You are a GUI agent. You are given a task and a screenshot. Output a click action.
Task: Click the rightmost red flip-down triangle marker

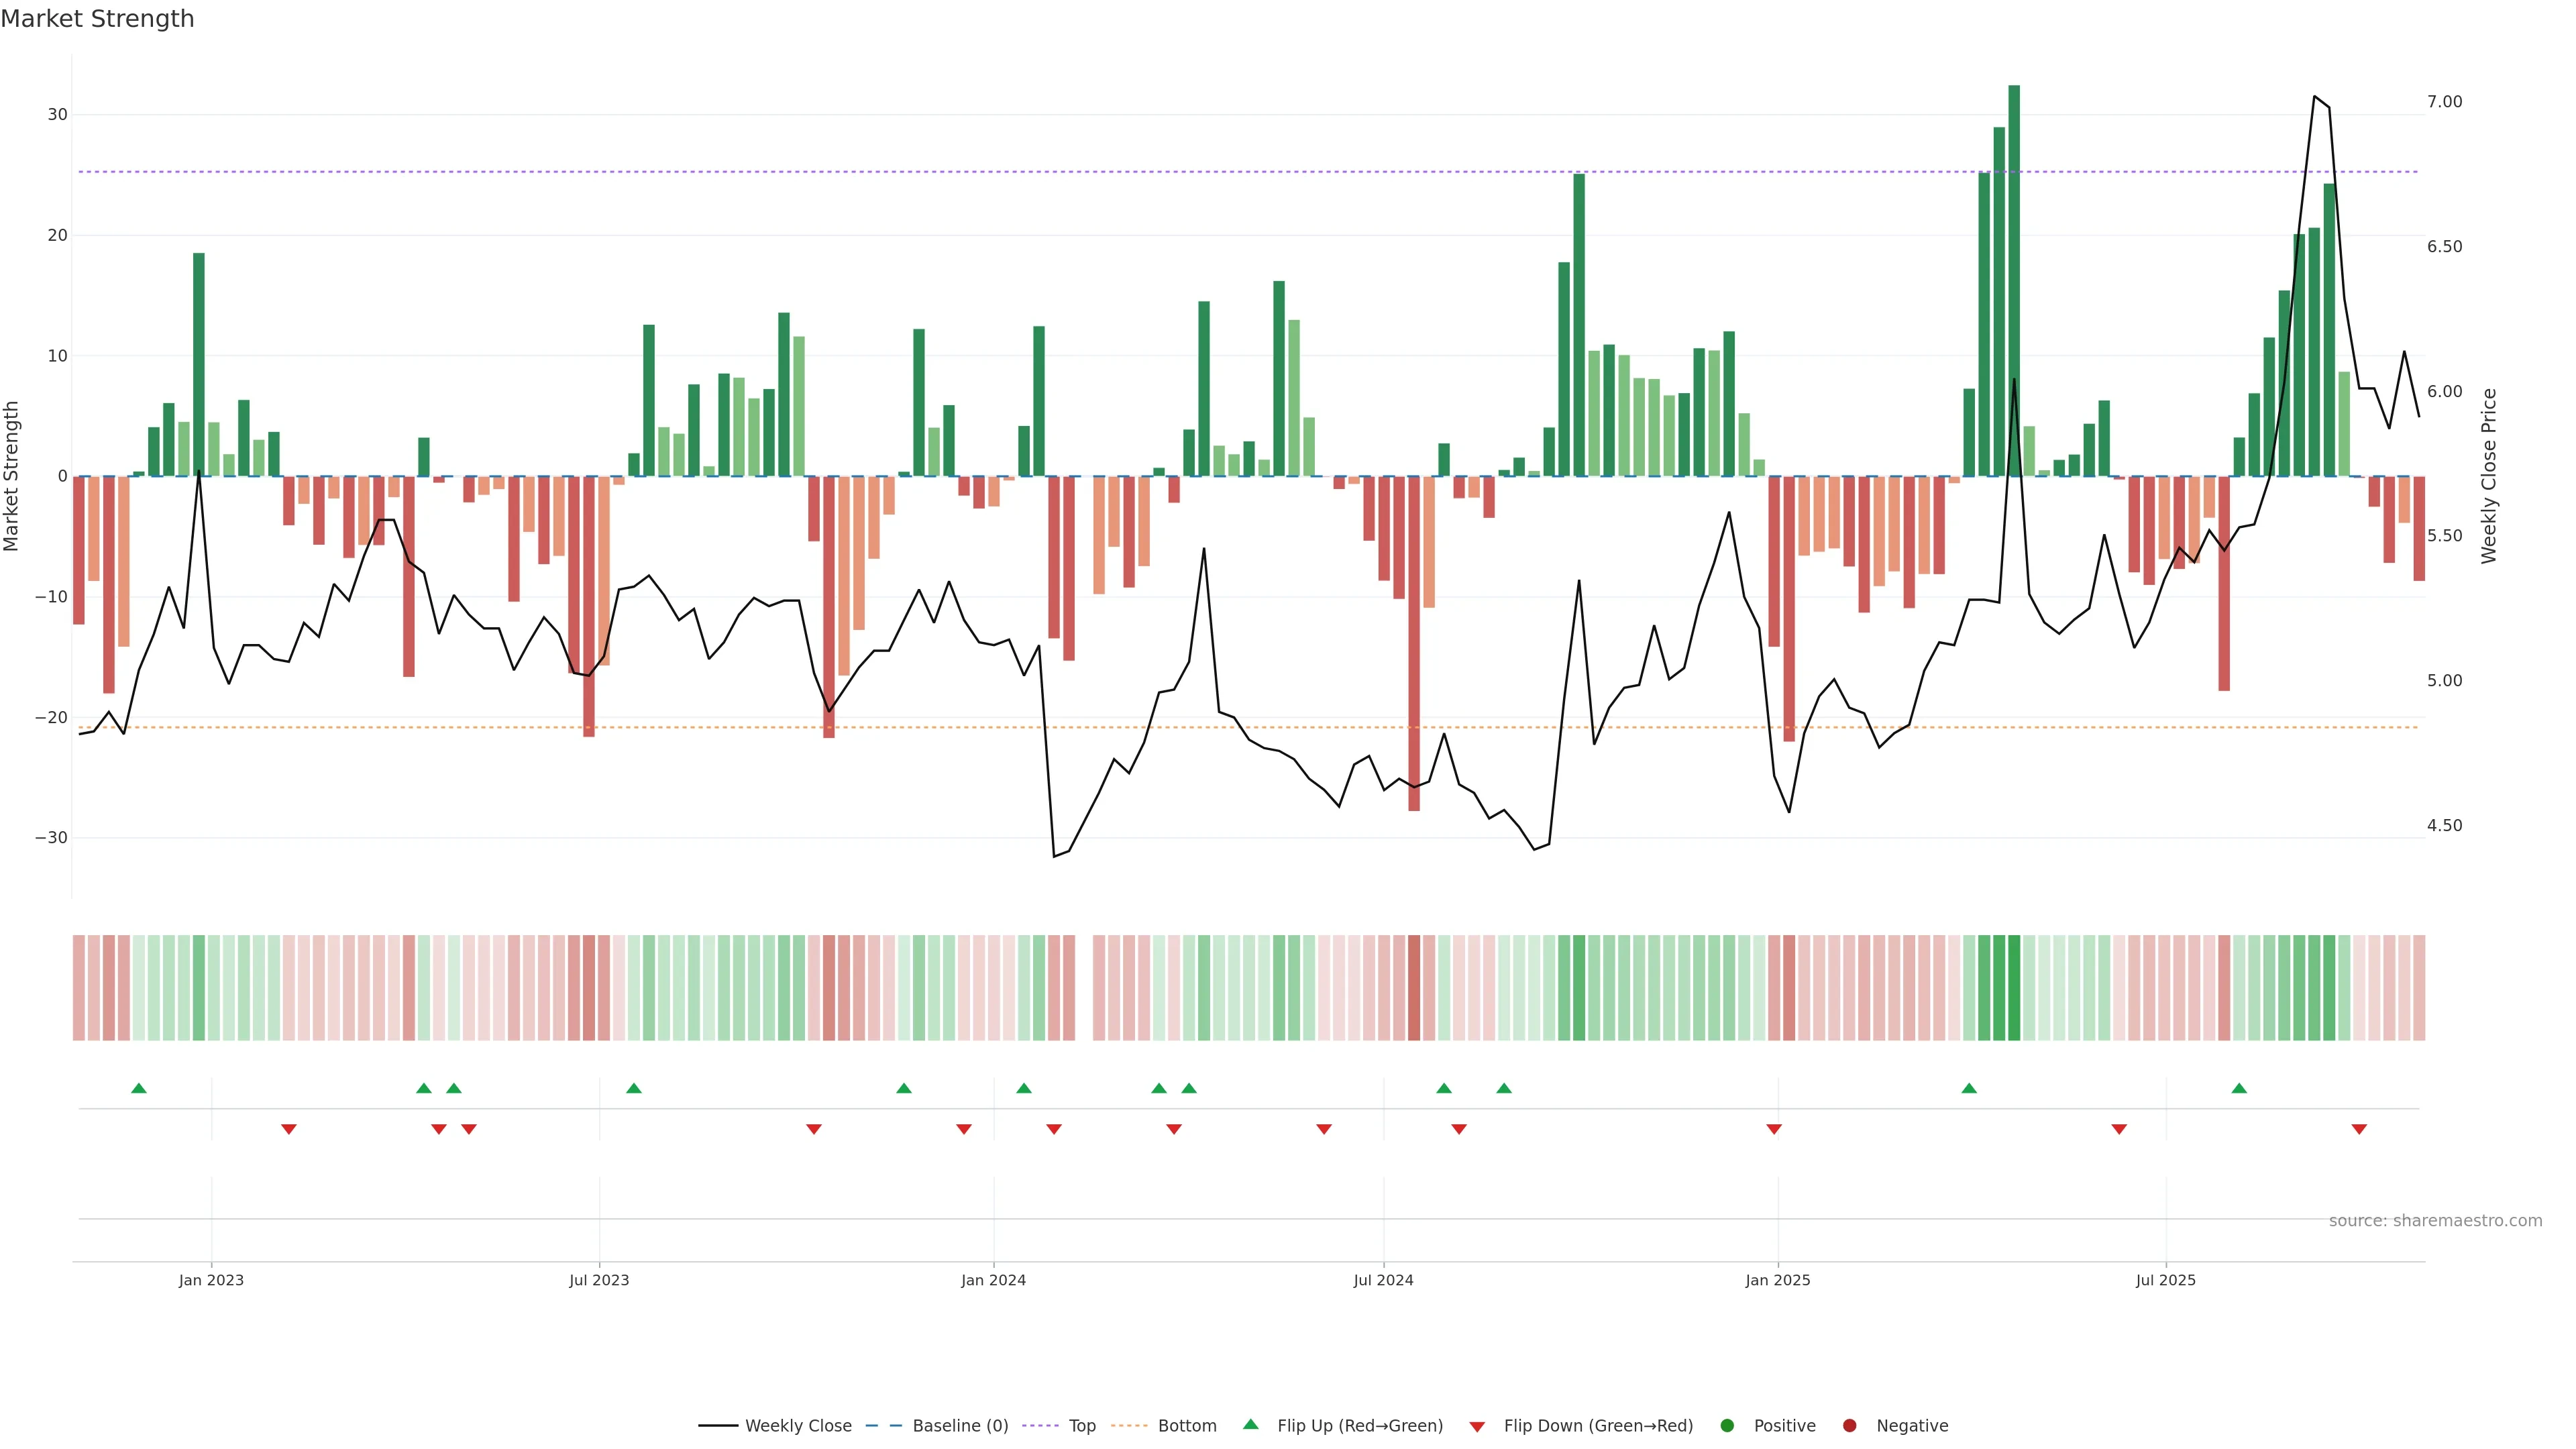point(2359,1129)
